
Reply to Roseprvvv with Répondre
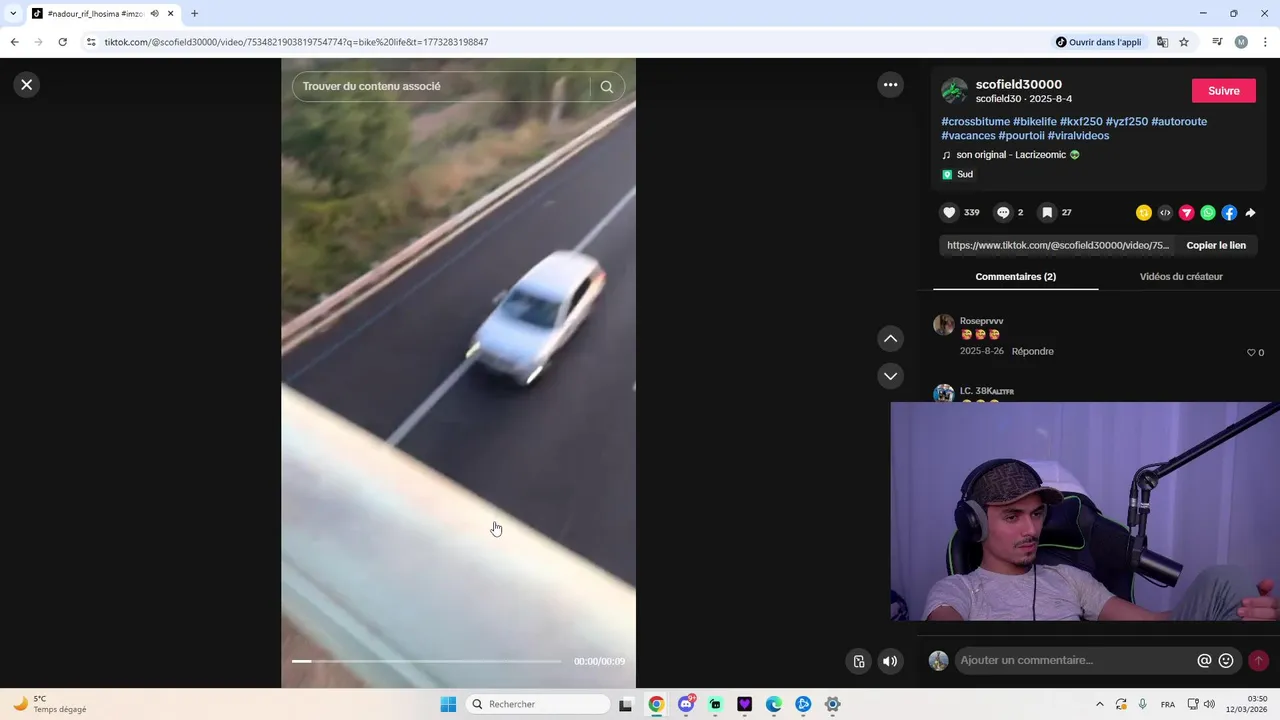coord(1032,352)
